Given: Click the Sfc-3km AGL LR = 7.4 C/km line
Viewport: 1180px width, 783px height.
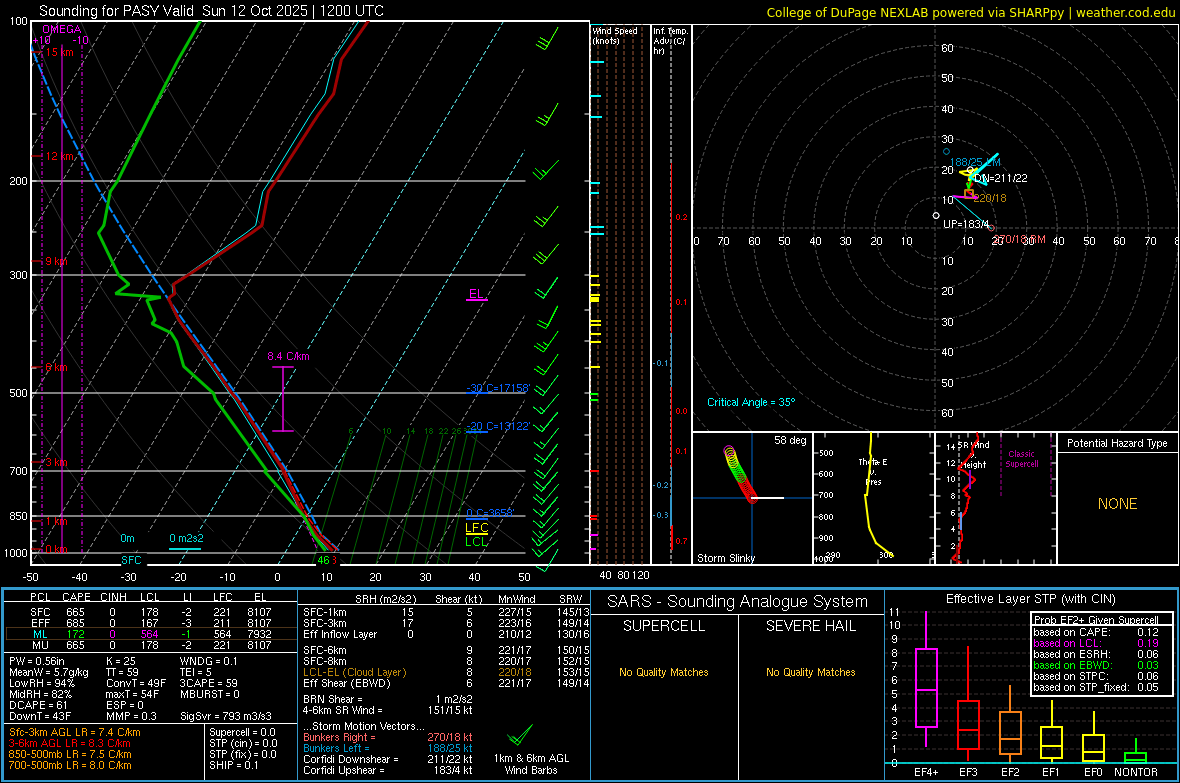Looking at the screenshot, I should coord(75,732).
